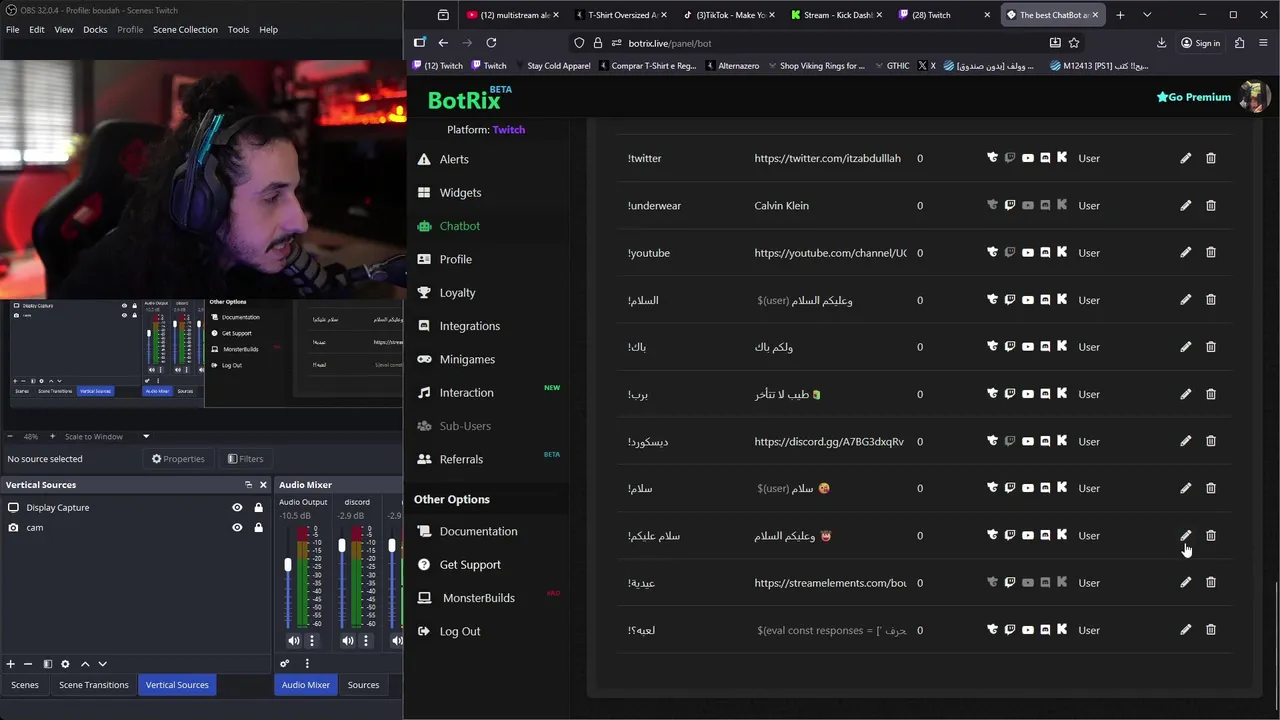
Task: Expand browser tab list chevron
Action: click(x=1147, y=15)
